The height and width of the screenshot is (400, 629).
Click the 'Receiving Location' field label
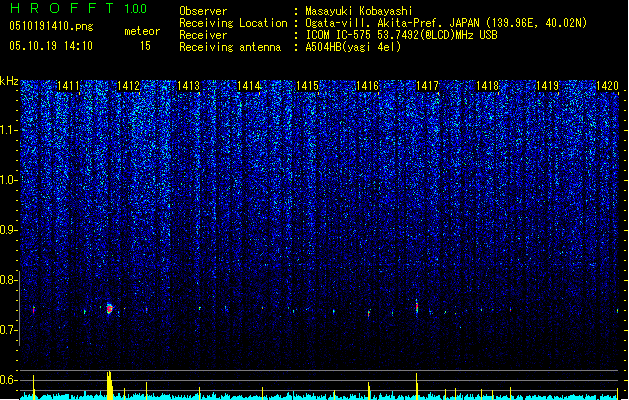point(233,23)
